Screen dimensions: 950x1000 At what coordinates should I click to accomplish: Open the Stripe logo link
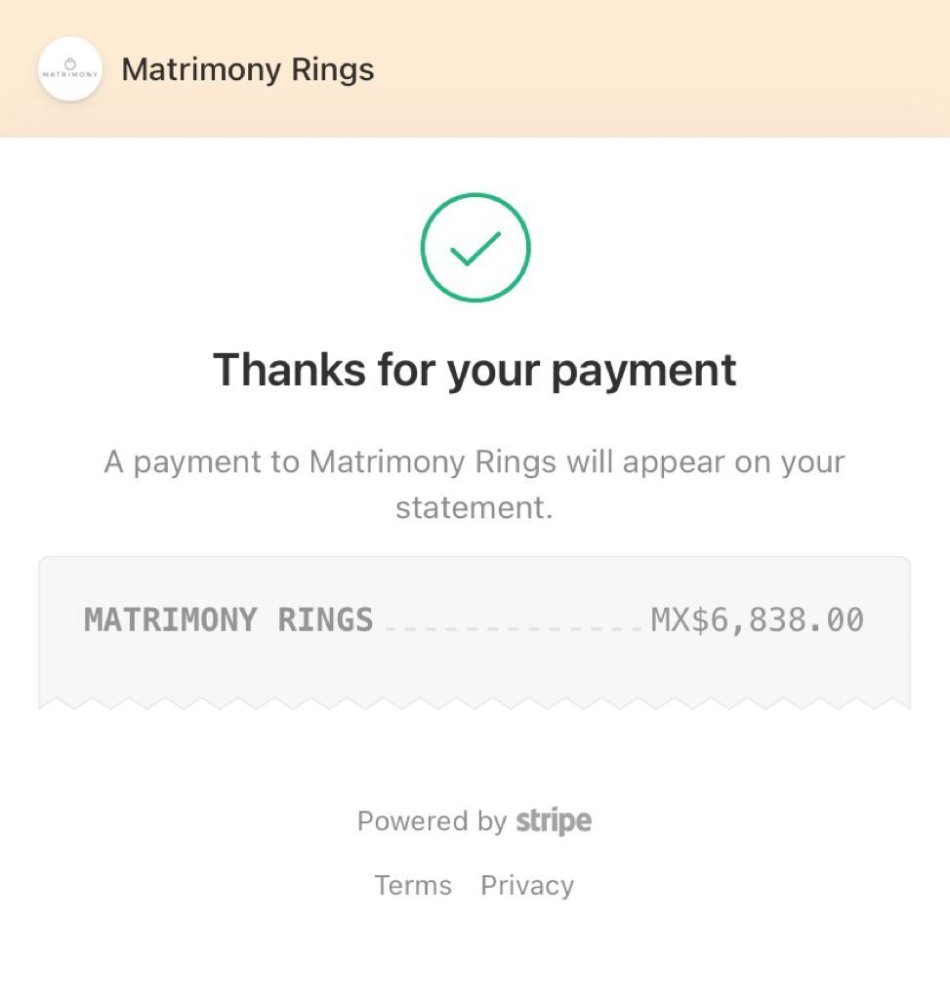point(553,820)
